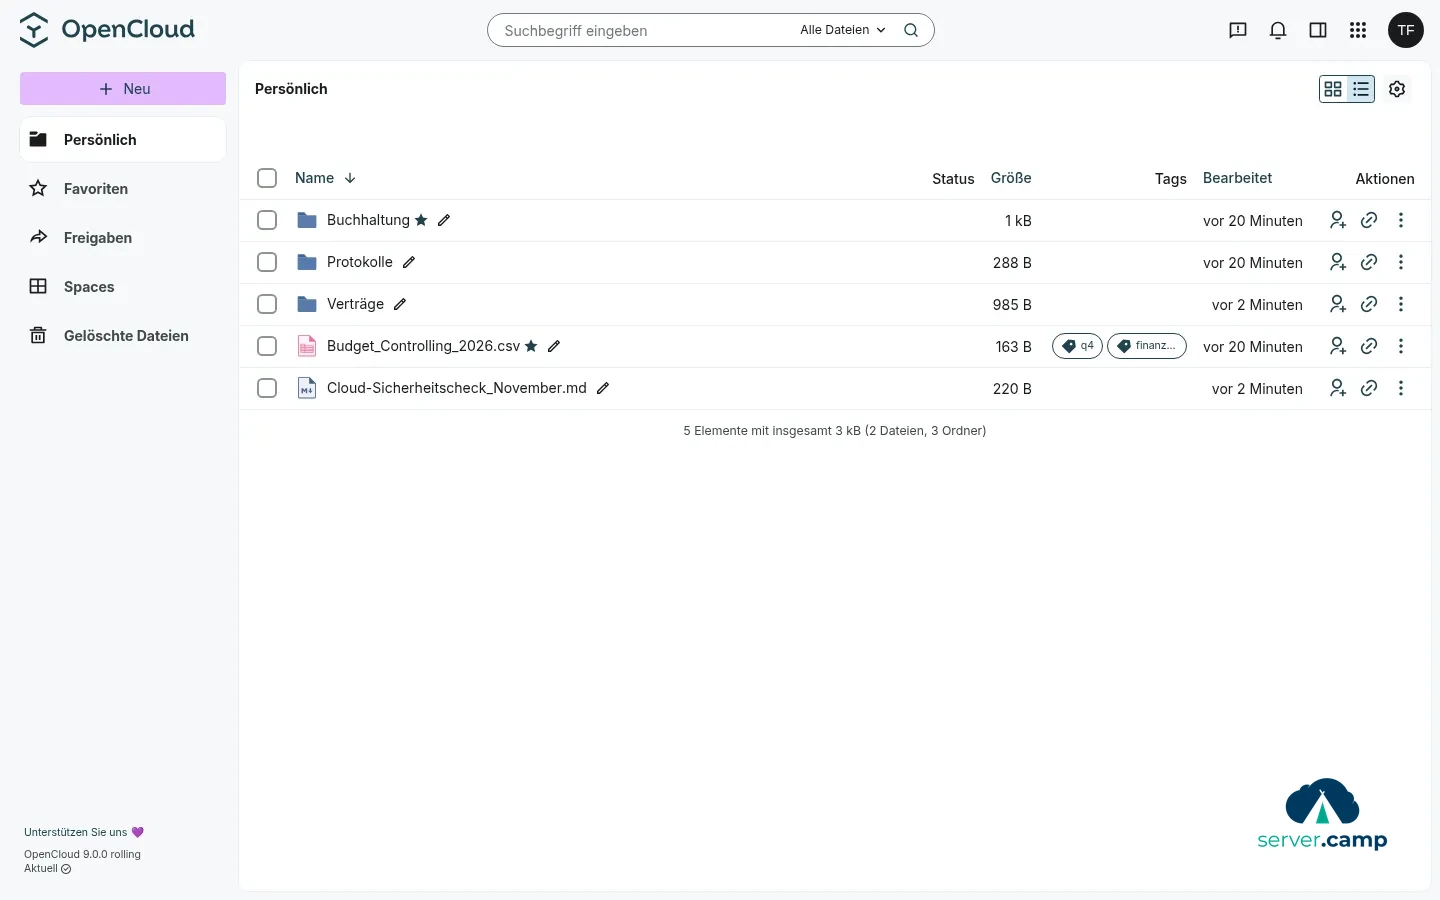This screenshot has width=1440, height=900.
Task: Click the Neu button
Action: [123, 89]
